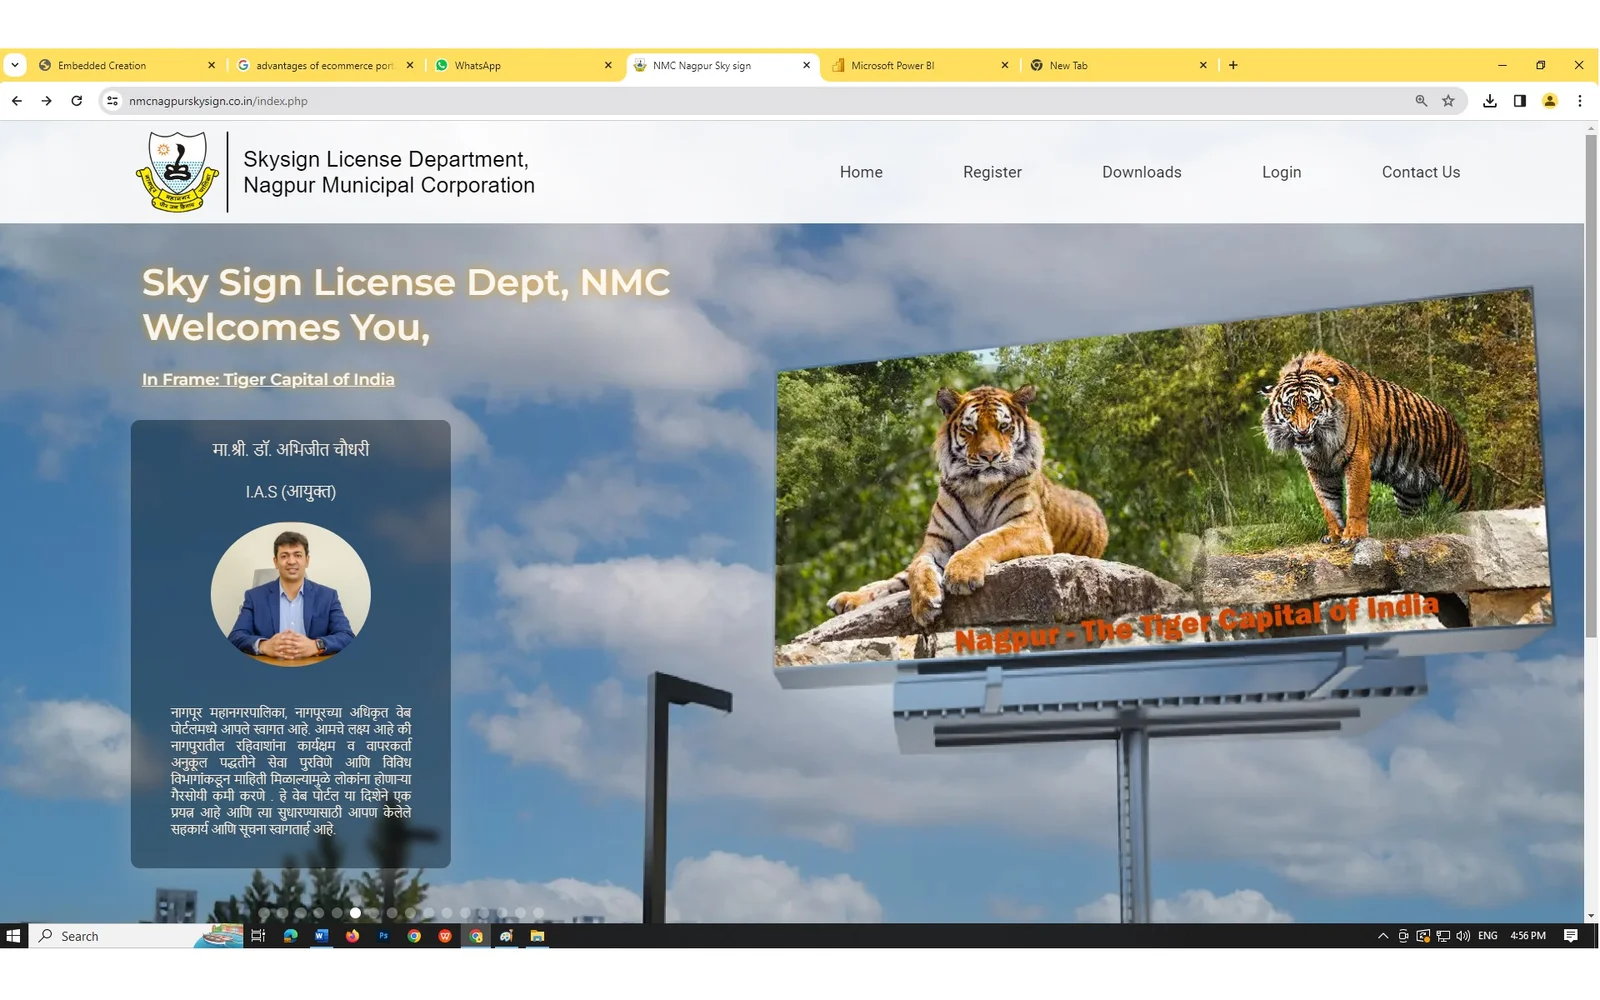The image size is (1600, 1000).
Task: Toggle the Chrome side panel
Action: [1520, 100]
